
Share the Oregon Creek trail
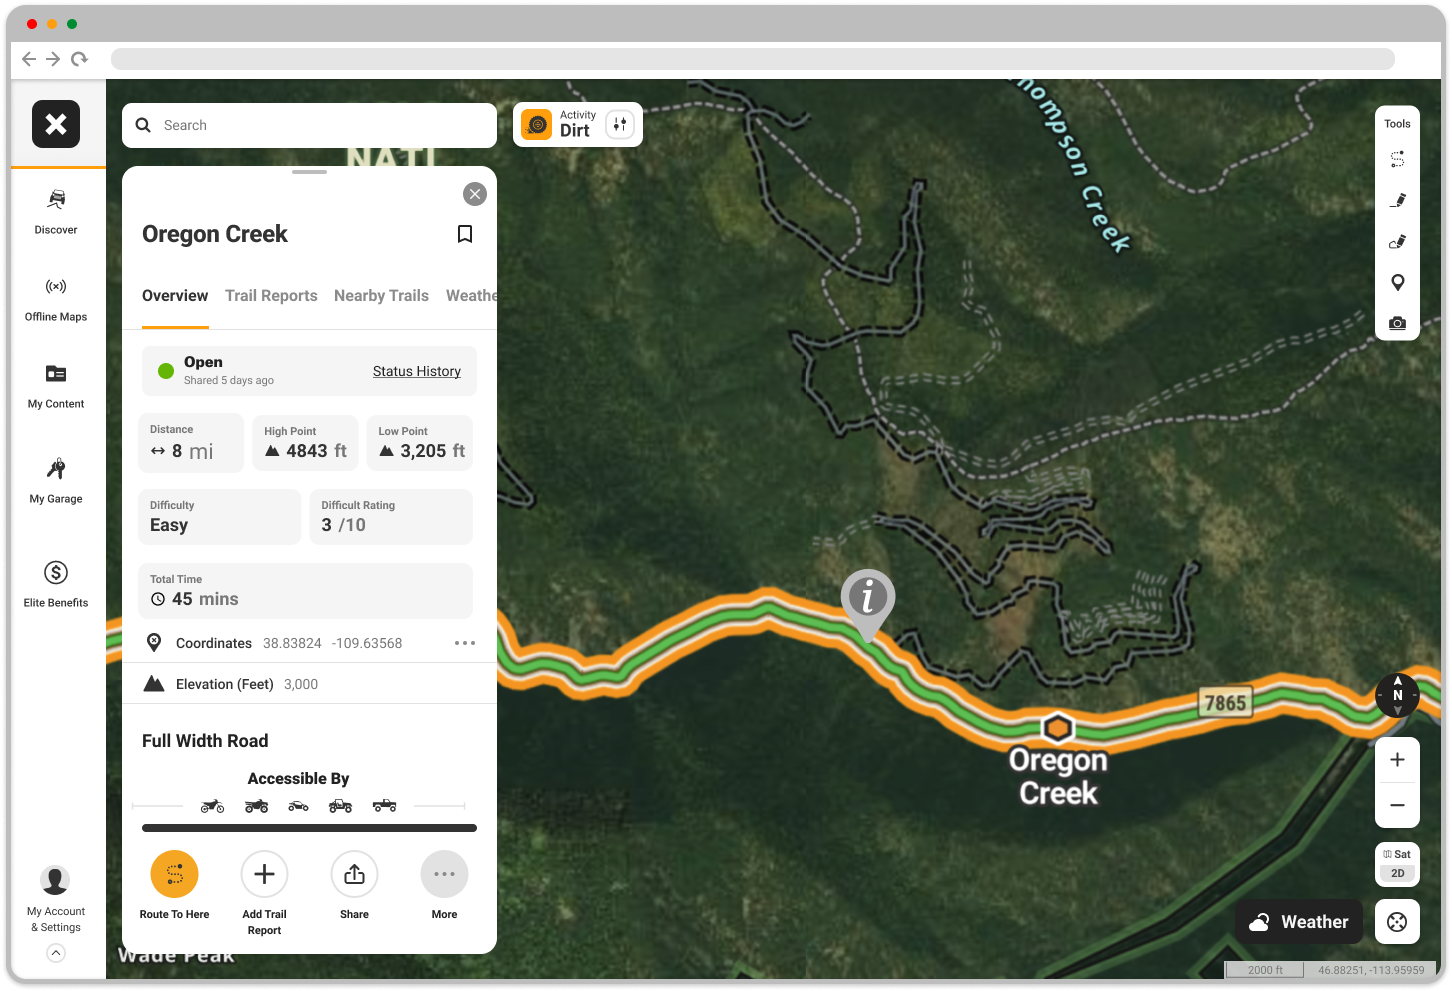[354, 886]
